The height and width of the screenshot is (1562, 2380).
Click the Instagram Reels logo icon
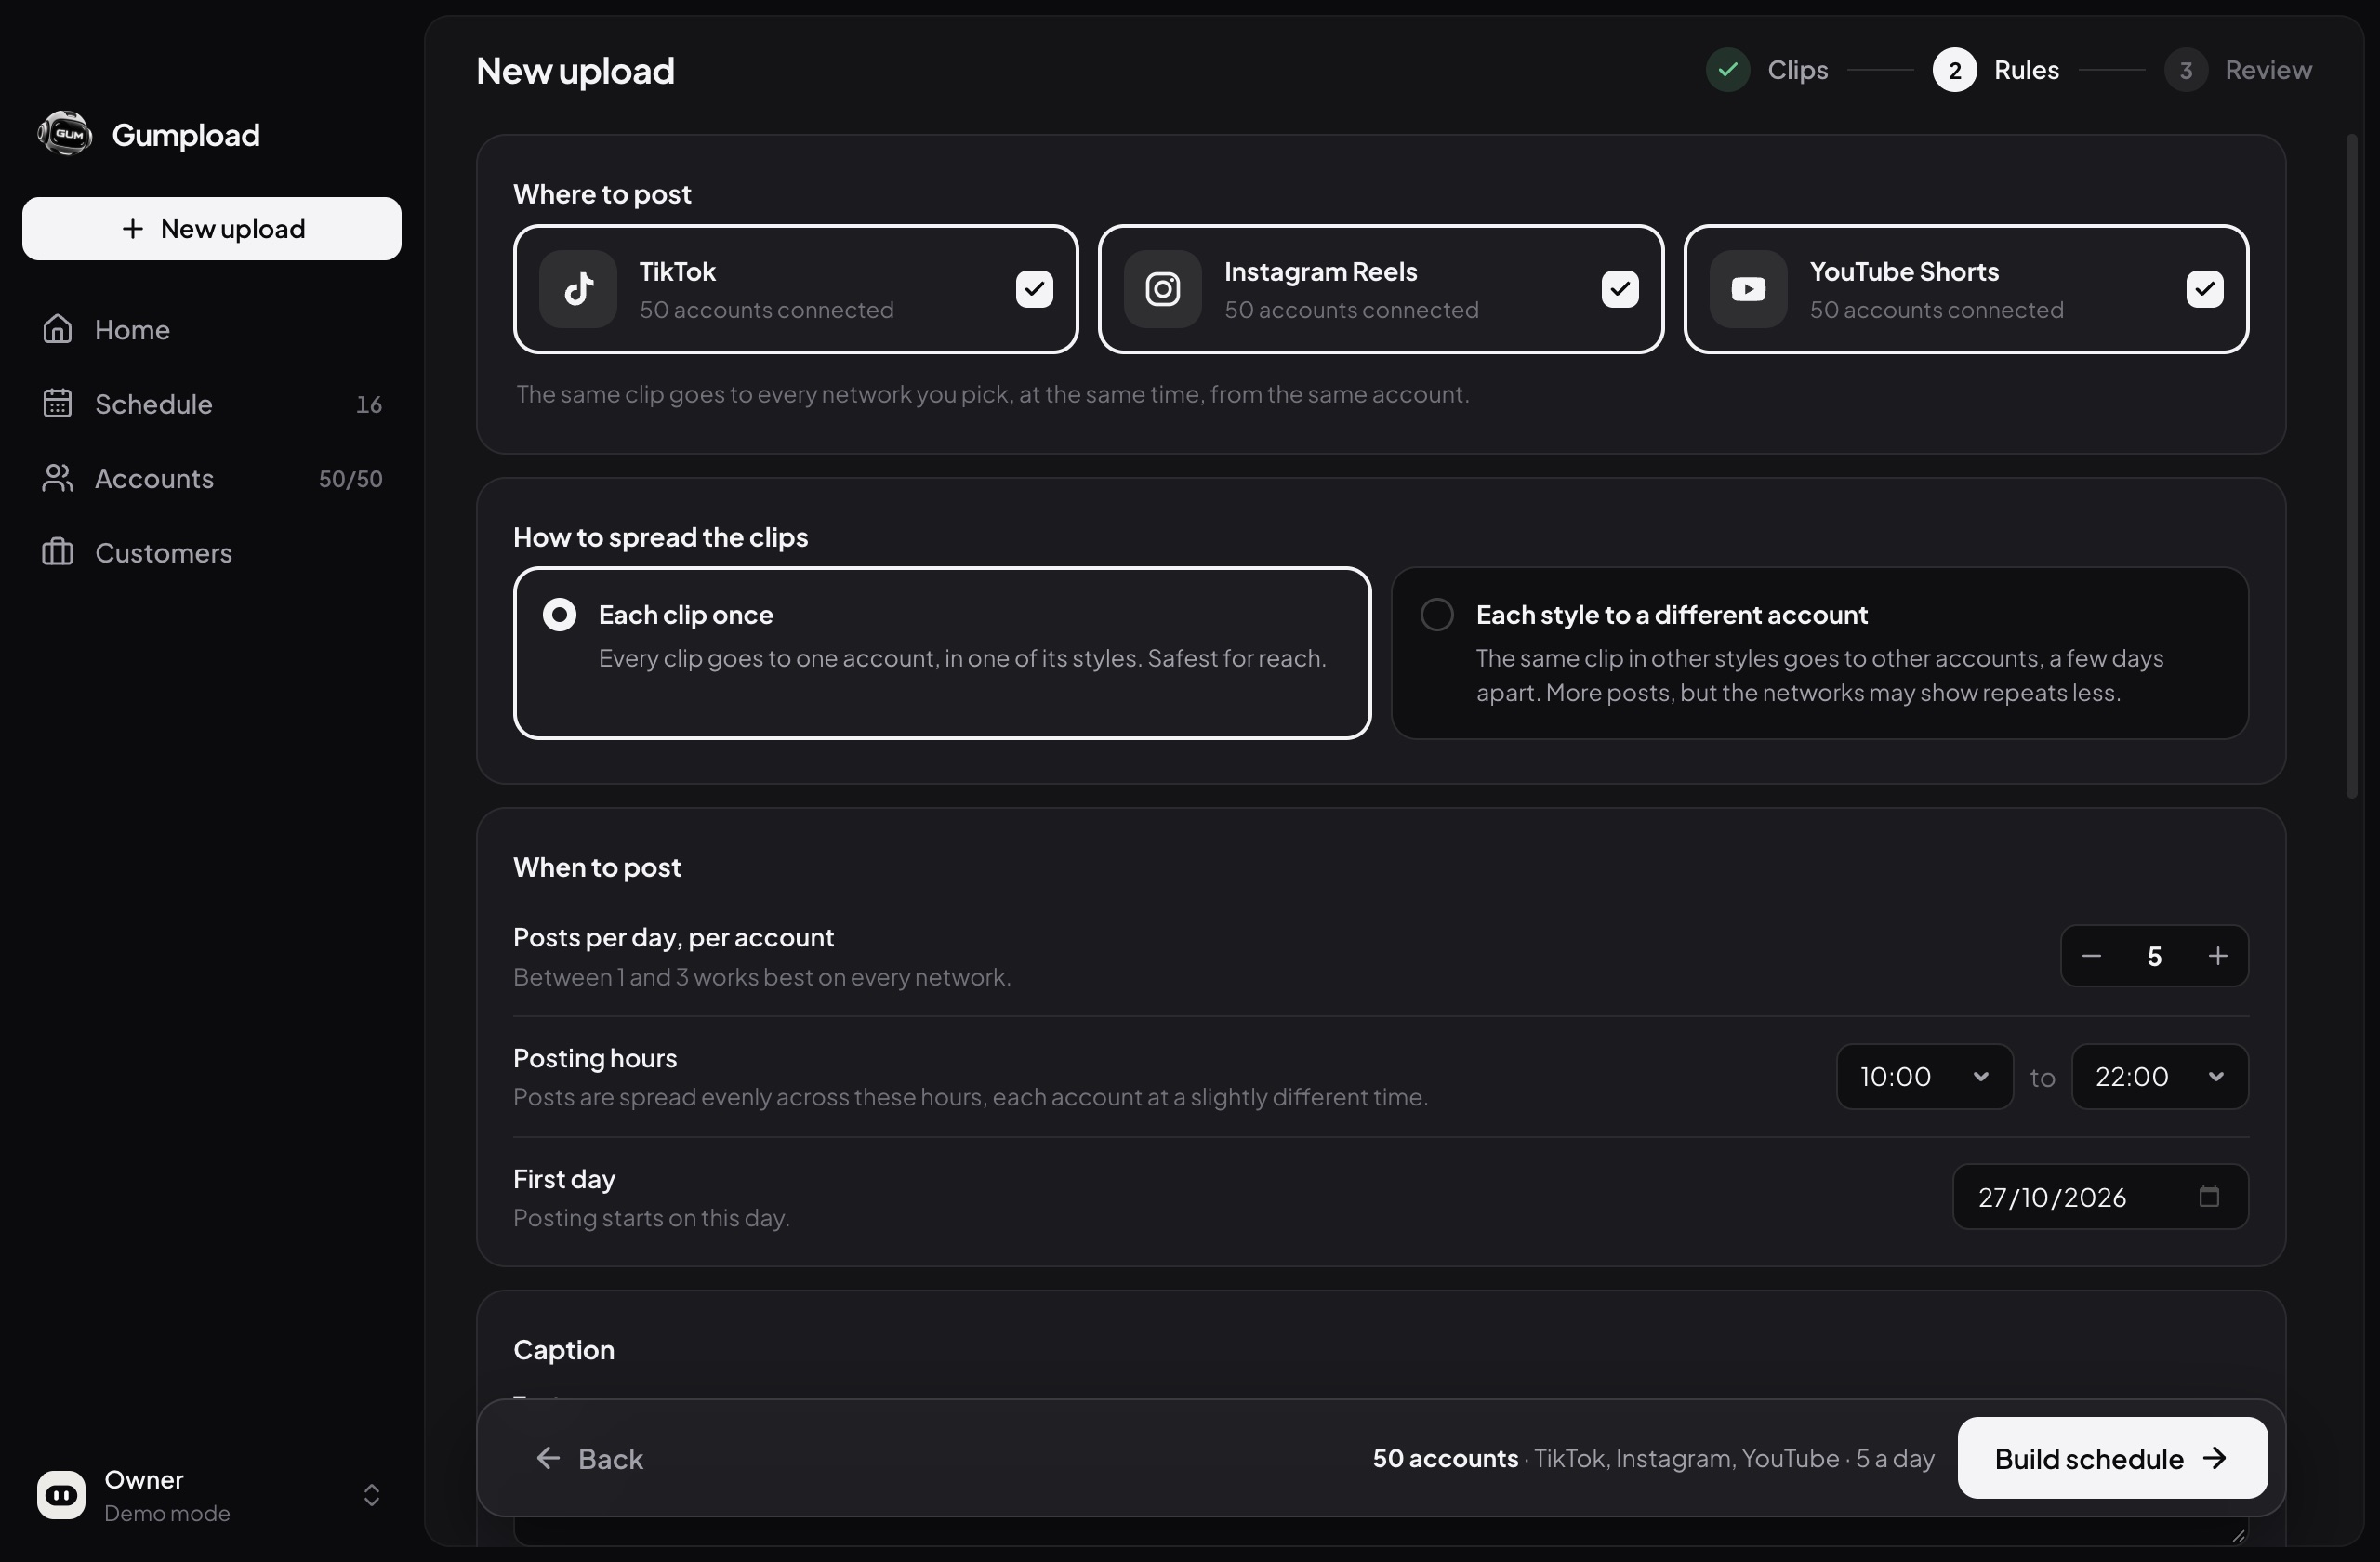pos(1162,289)
